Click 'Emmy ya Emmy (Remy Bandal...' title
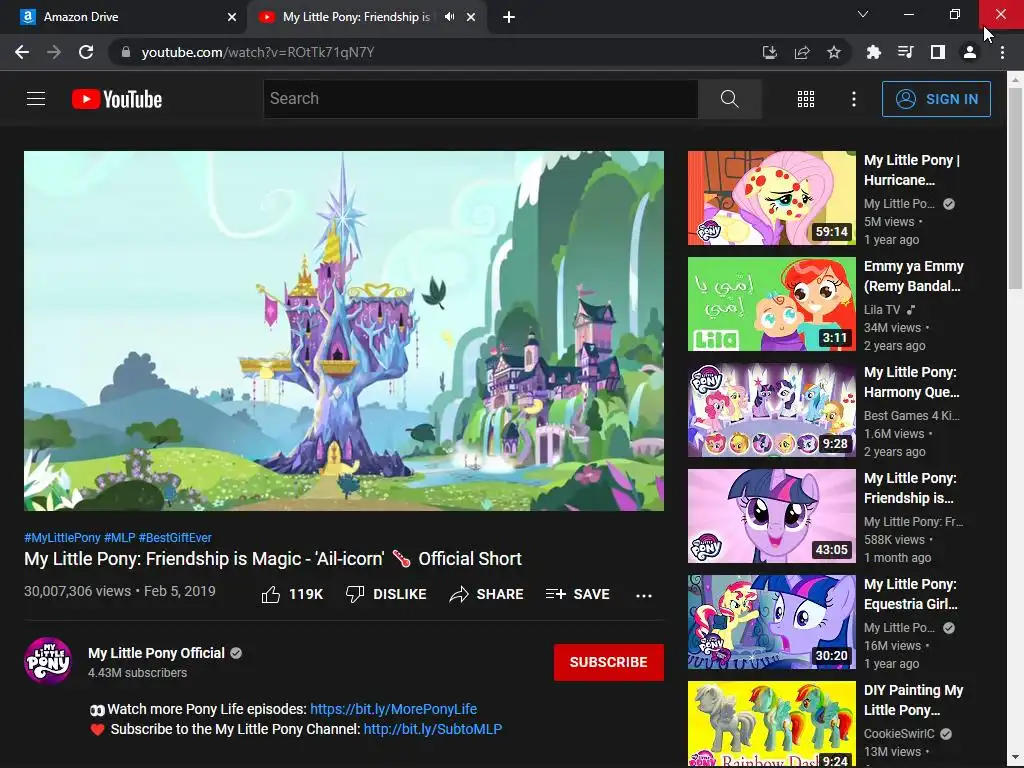 (x=914, y=276)
